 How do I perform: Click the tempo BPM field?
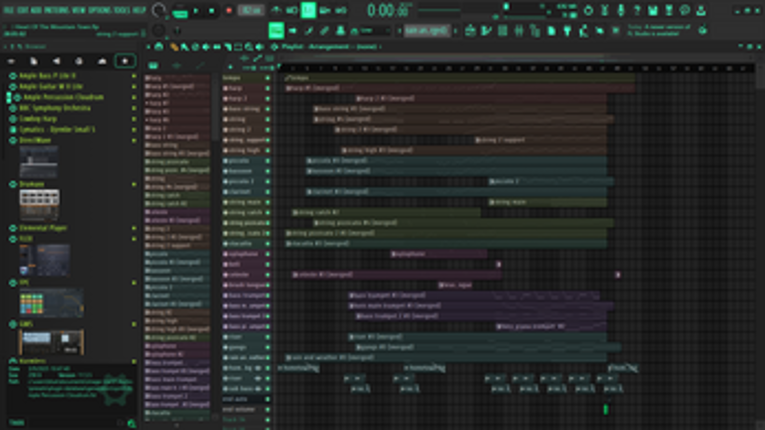251,10
